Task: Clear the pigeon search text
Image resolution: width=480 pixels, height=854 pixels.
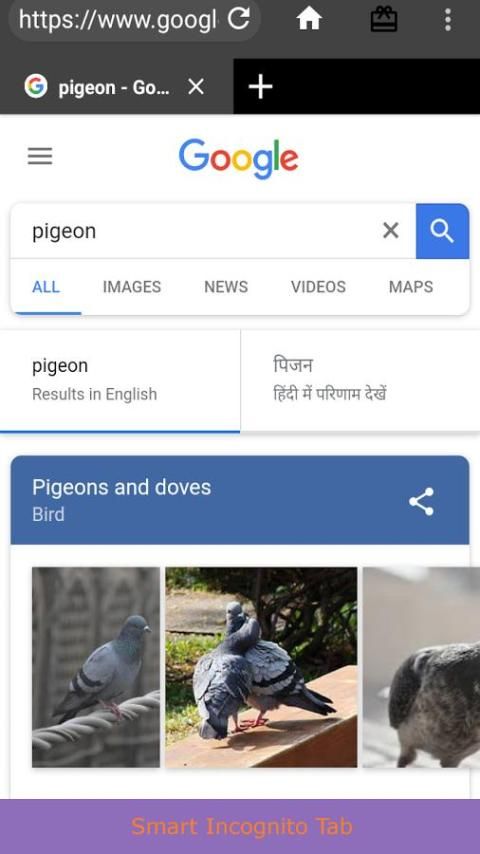Action: tap(391, 231)
